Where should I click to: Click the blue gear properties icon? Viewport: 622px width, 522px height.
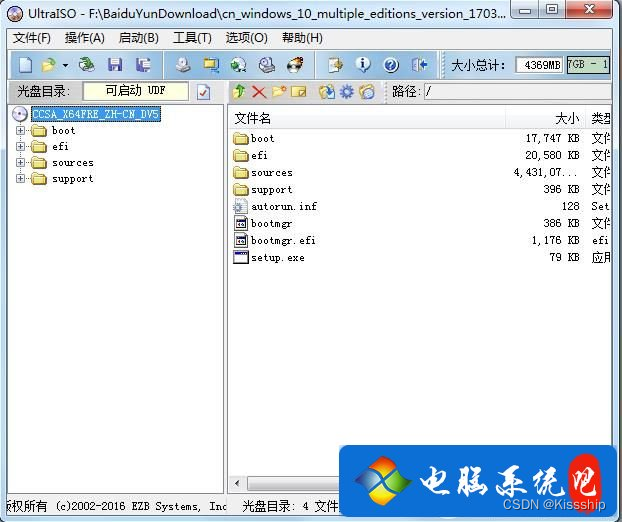click(x=347, y=92)
